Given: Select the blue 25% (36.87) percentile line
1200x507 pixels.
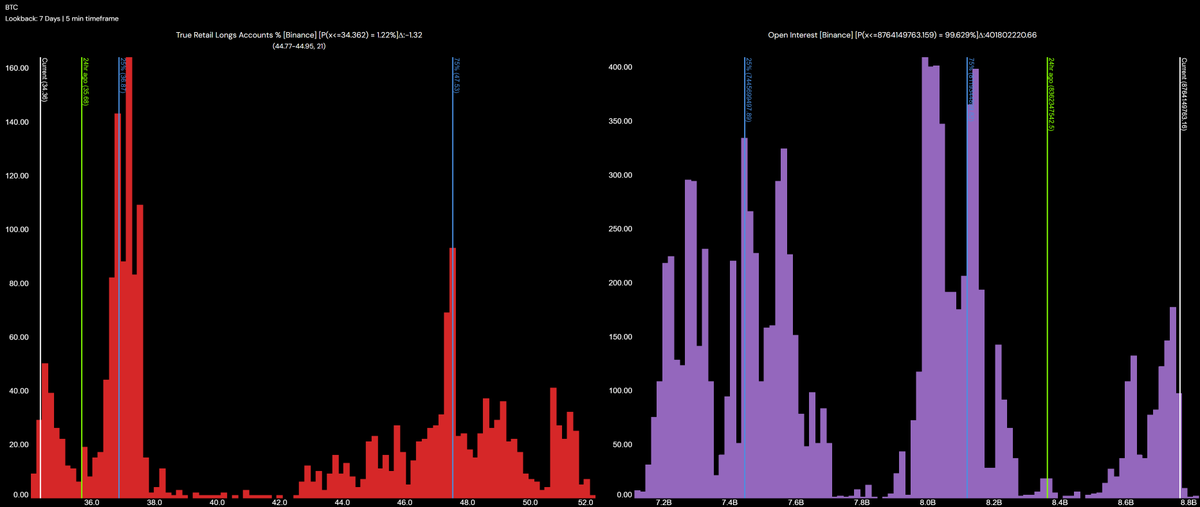Looking at the screenshot, I should 118,277.
